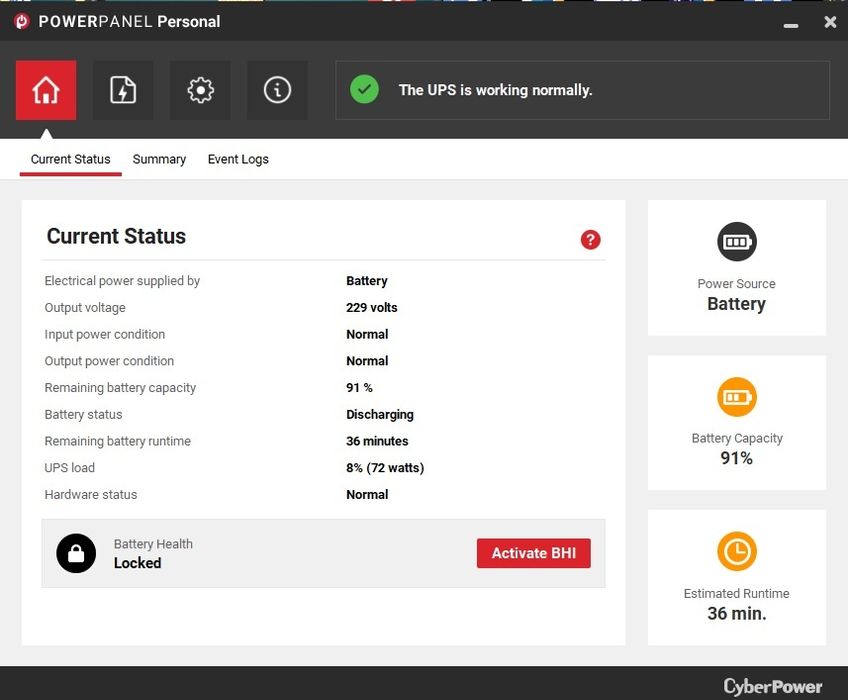
Task: Close the PowerPanel Personal window
Action: [830, 22]
